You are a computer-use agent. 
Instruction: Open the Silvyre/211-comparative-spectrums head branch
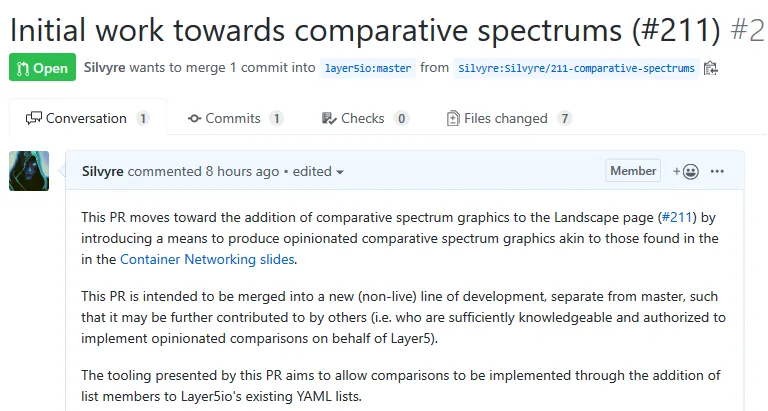pyautogui.click(x=575, y=69)
